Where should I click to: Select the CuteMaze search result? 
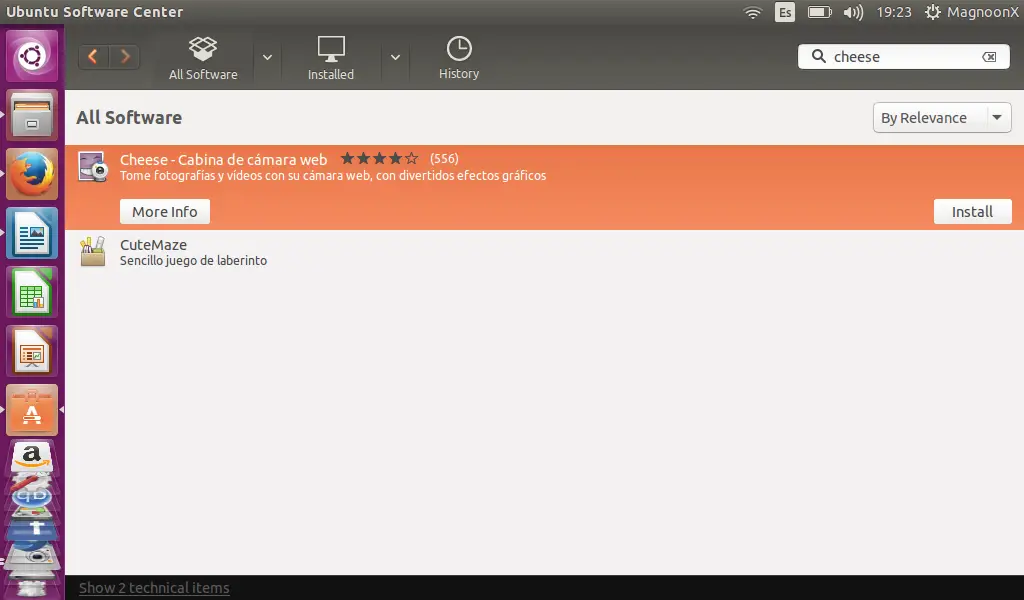(x=153, y=252)
